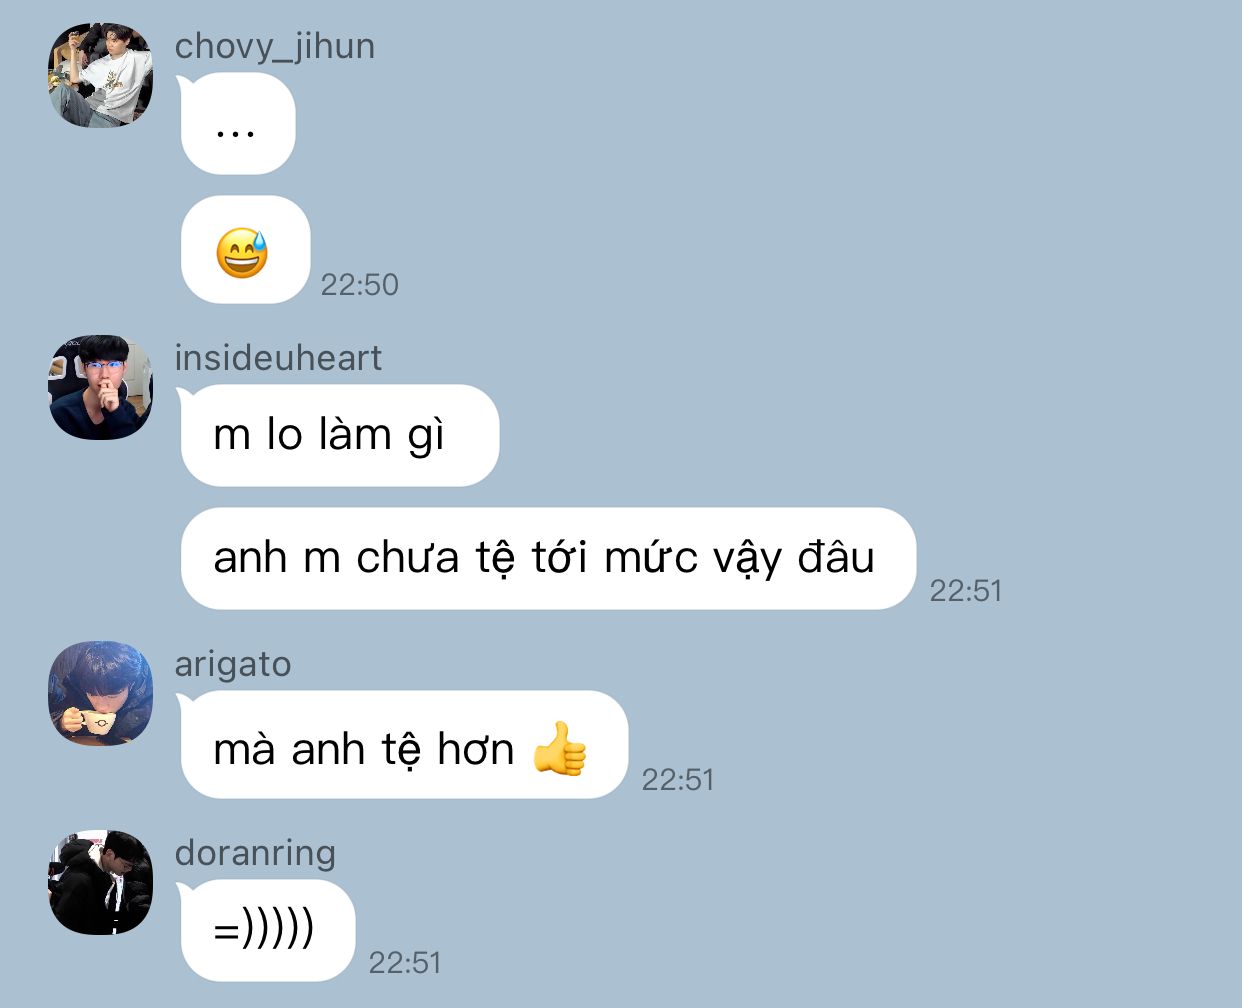Select the username insideuheart

[278, 357]
